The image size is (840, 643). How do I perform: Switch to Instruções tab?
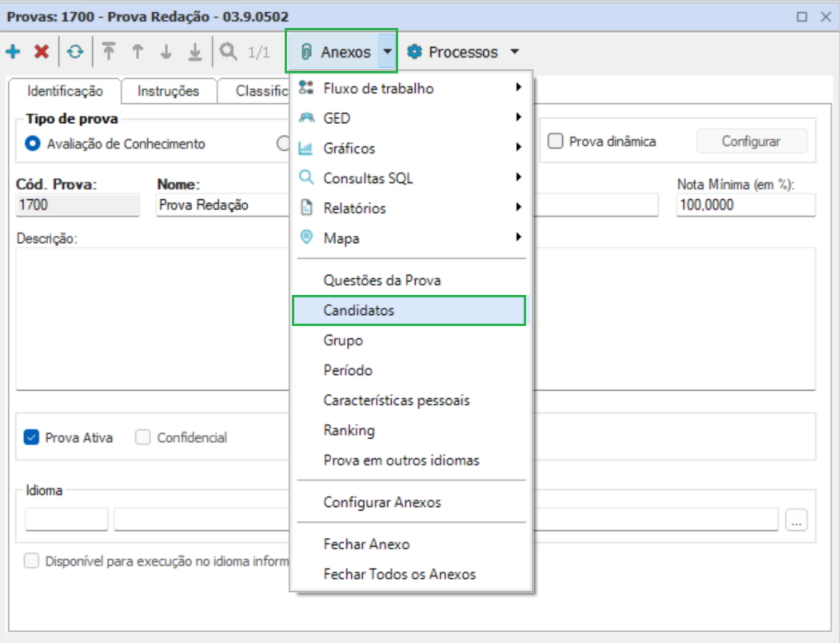coord(168,91)
